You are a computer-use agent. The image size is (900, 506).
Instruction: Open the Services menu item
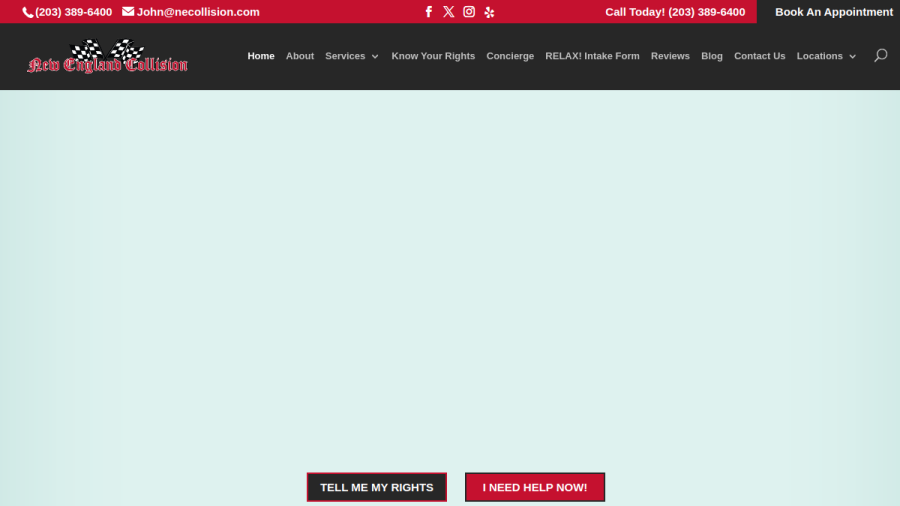pos(345,56)
